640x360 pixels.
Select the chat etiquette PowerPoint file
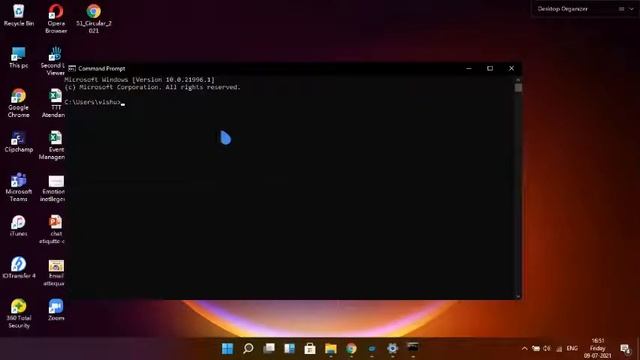tap(53, 229)
